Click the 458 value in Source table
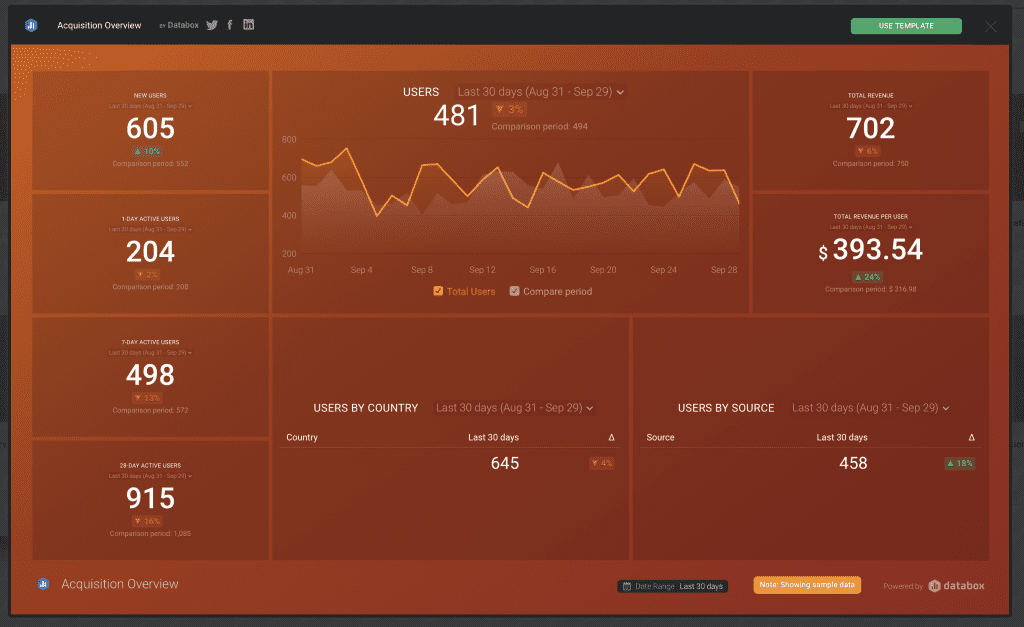Screen dimensions: 1024x627 tap(853, 463)
